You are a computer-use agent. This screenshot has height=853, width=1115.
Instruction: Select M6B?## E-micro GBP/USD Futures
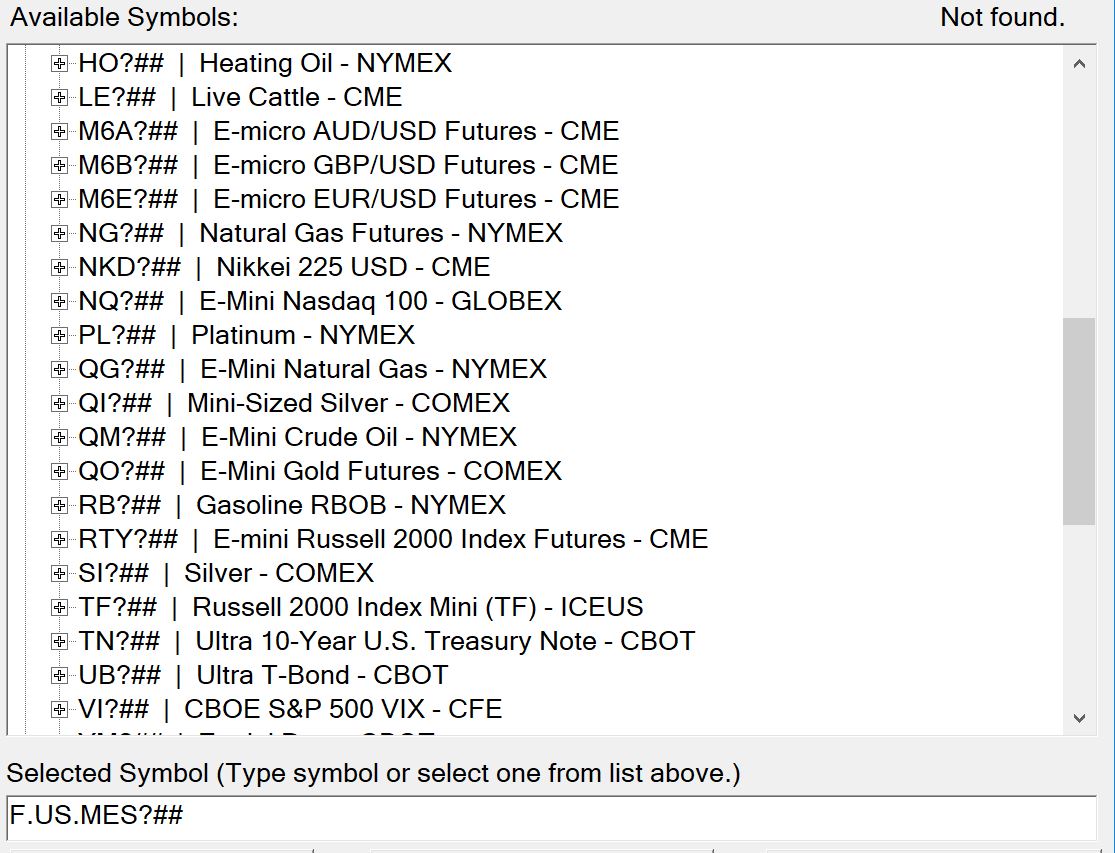click(348, 166)
